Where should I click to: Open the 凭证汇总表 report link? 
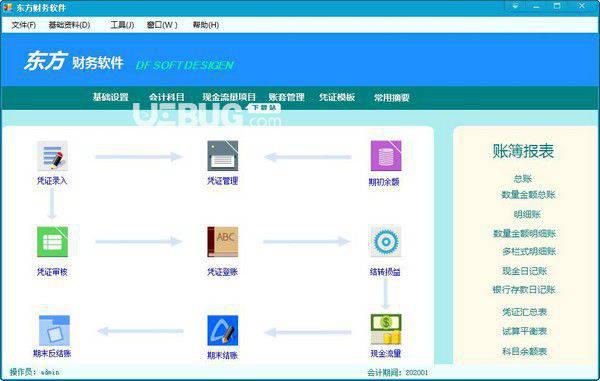(x=525, y=312)
